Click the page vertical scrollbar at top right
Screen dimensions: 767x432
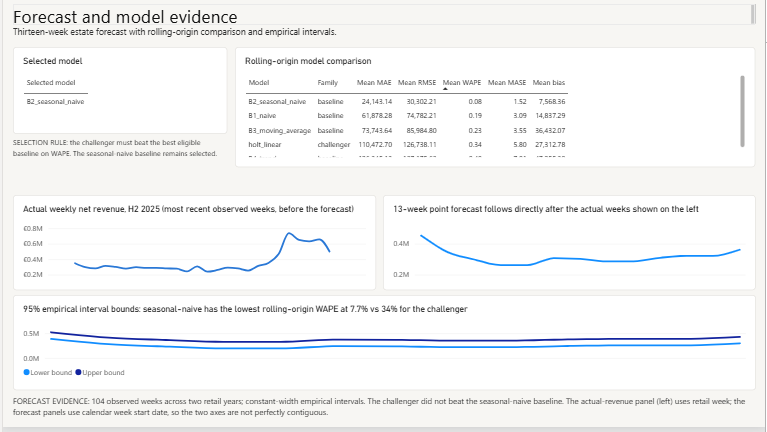tap(753, 14)
